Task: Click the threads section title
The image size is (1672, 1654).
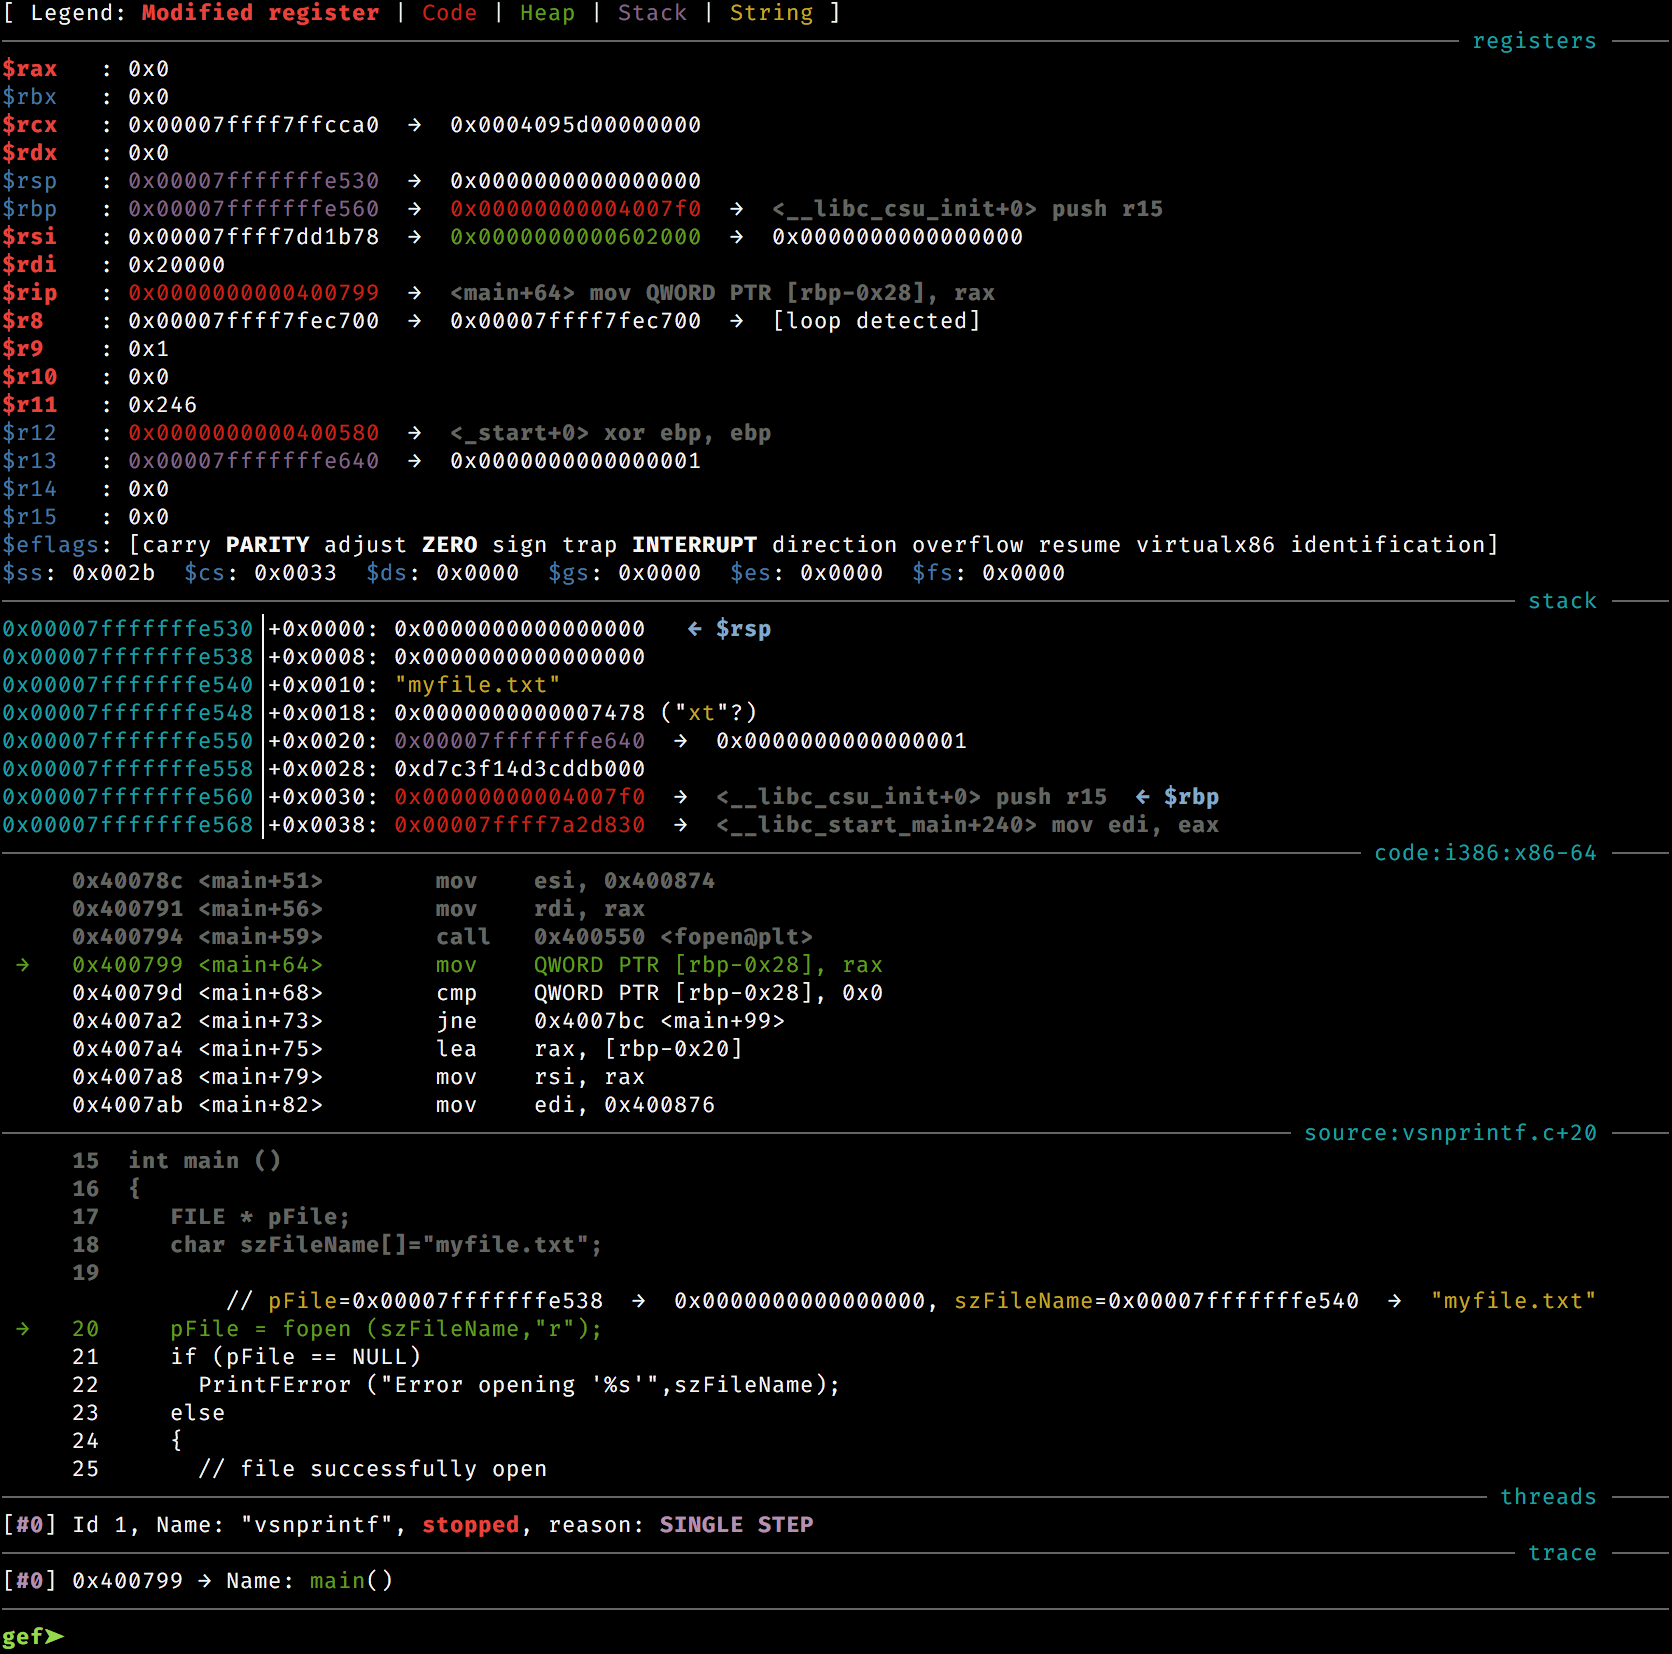Action: click(x=1548, y=1497)
